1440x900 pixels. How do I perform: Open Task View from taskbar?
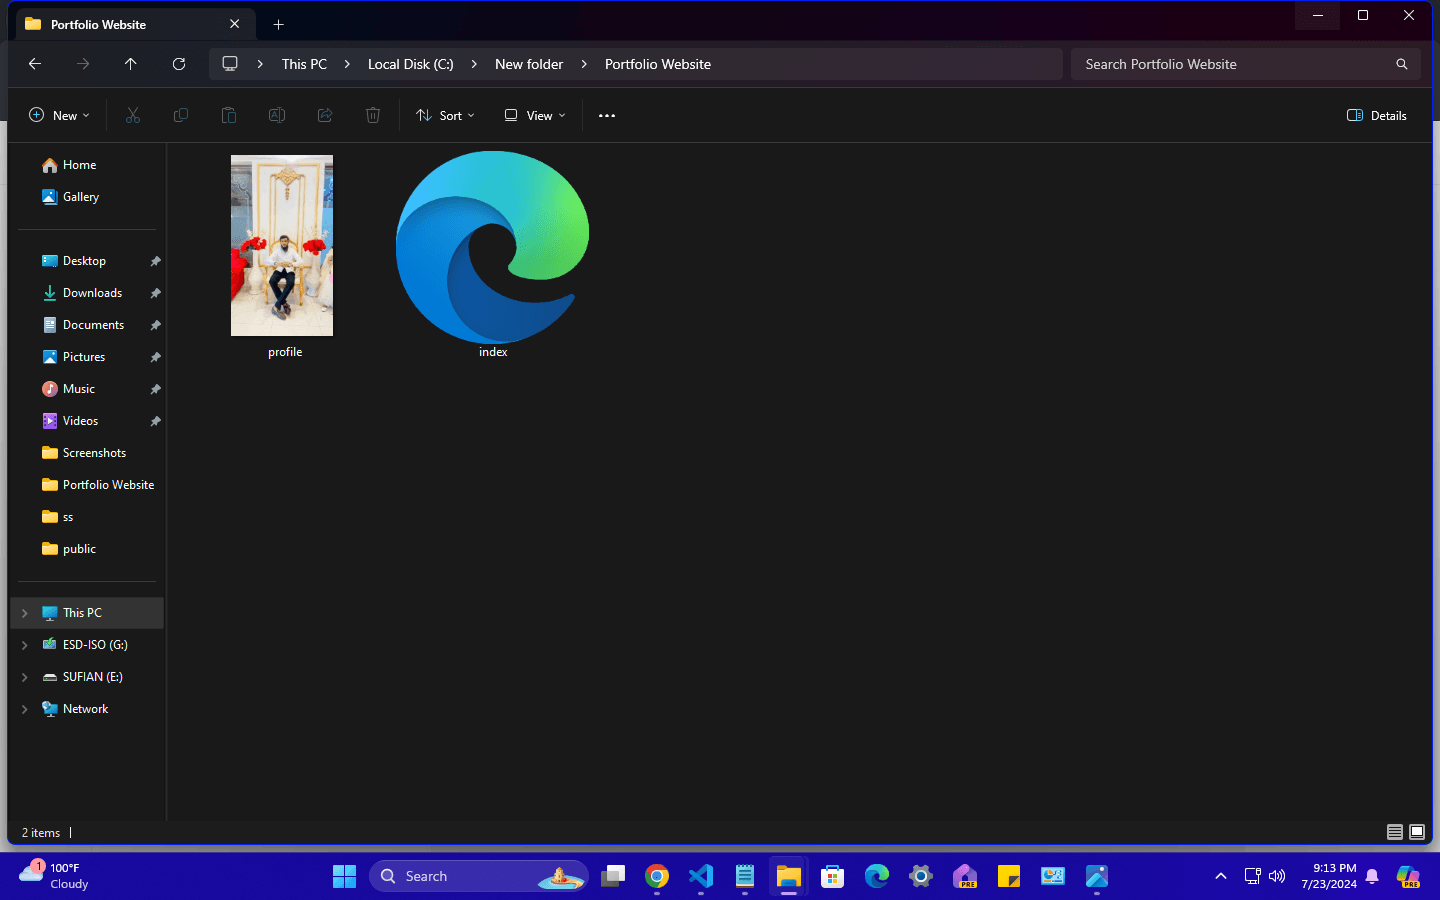click(x=613, y=876)
